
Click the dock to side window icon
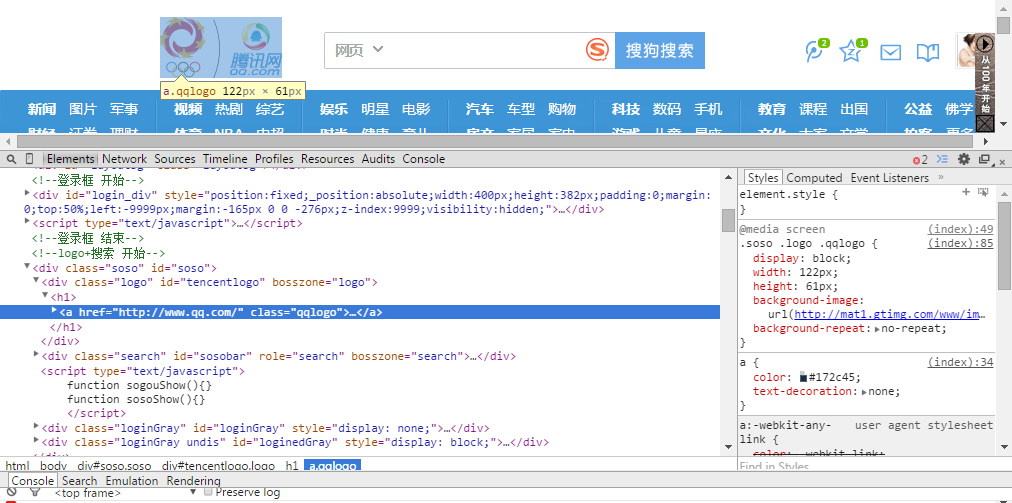click(x=984, y=159)
